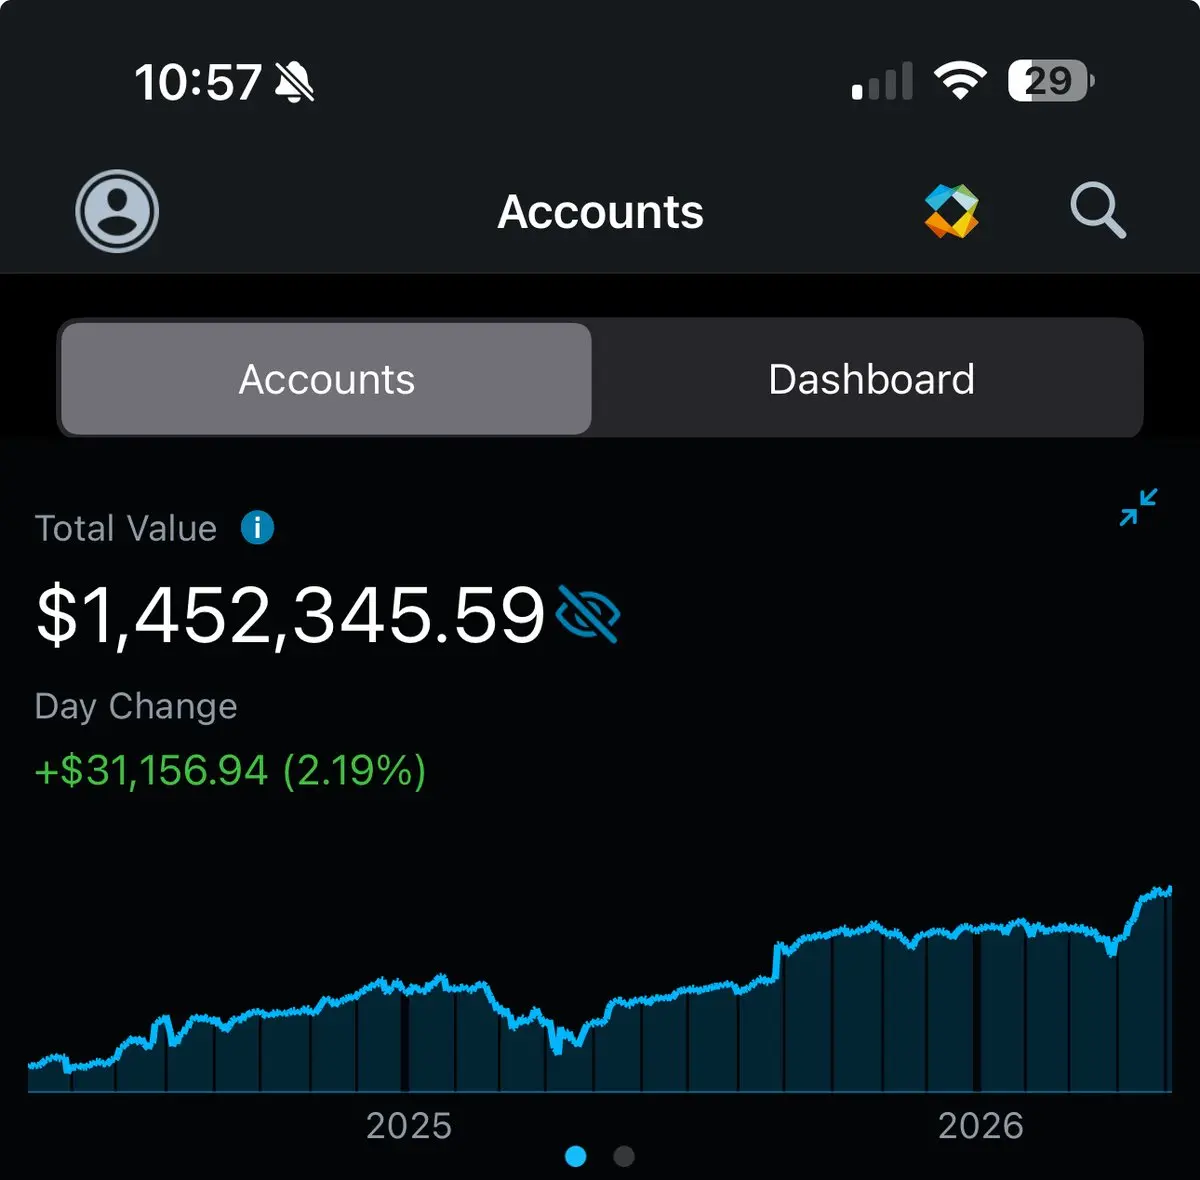Select the Accounts tab

326,379
